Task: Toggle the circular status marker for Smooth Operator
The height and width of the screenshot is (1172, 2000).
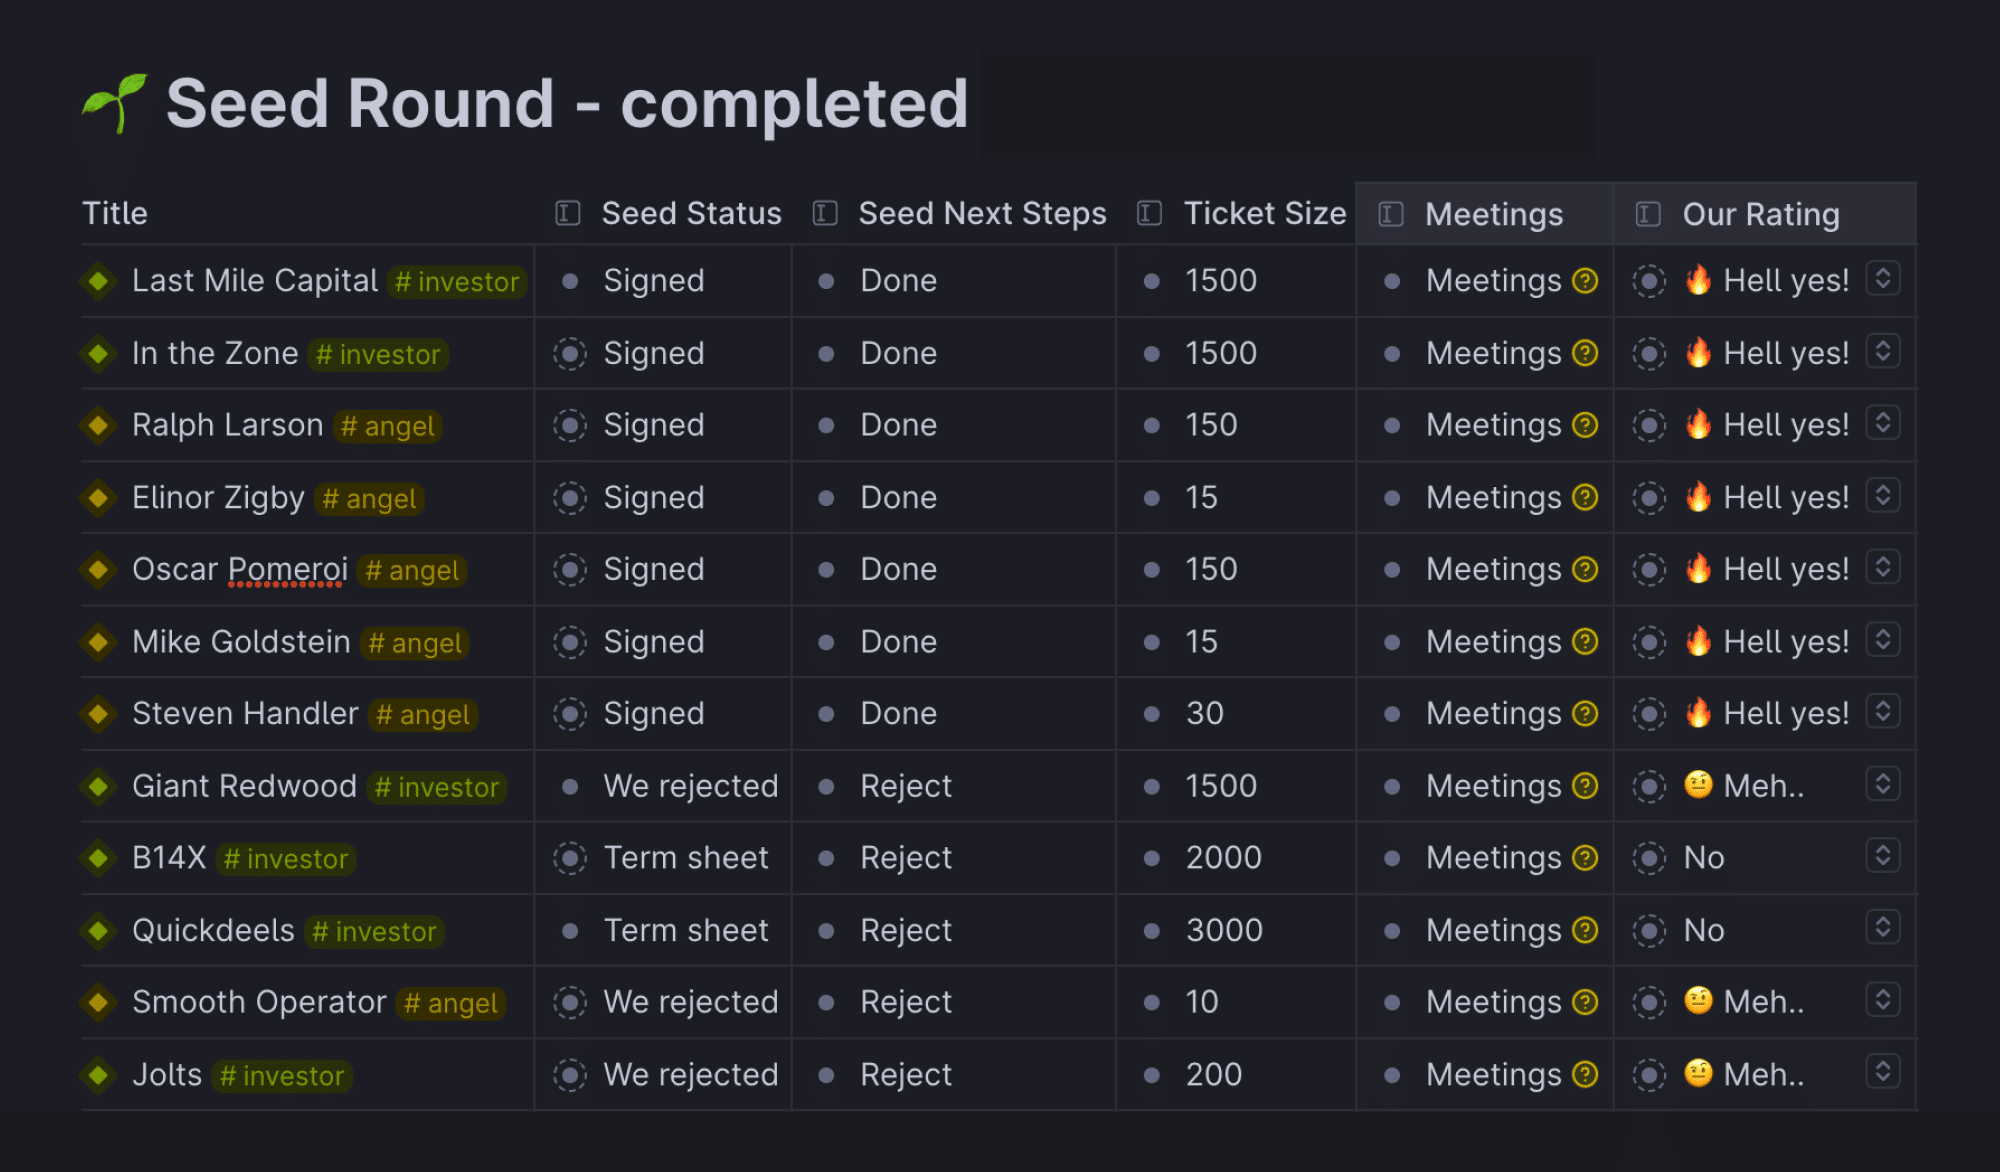Action: (570, 1002)
